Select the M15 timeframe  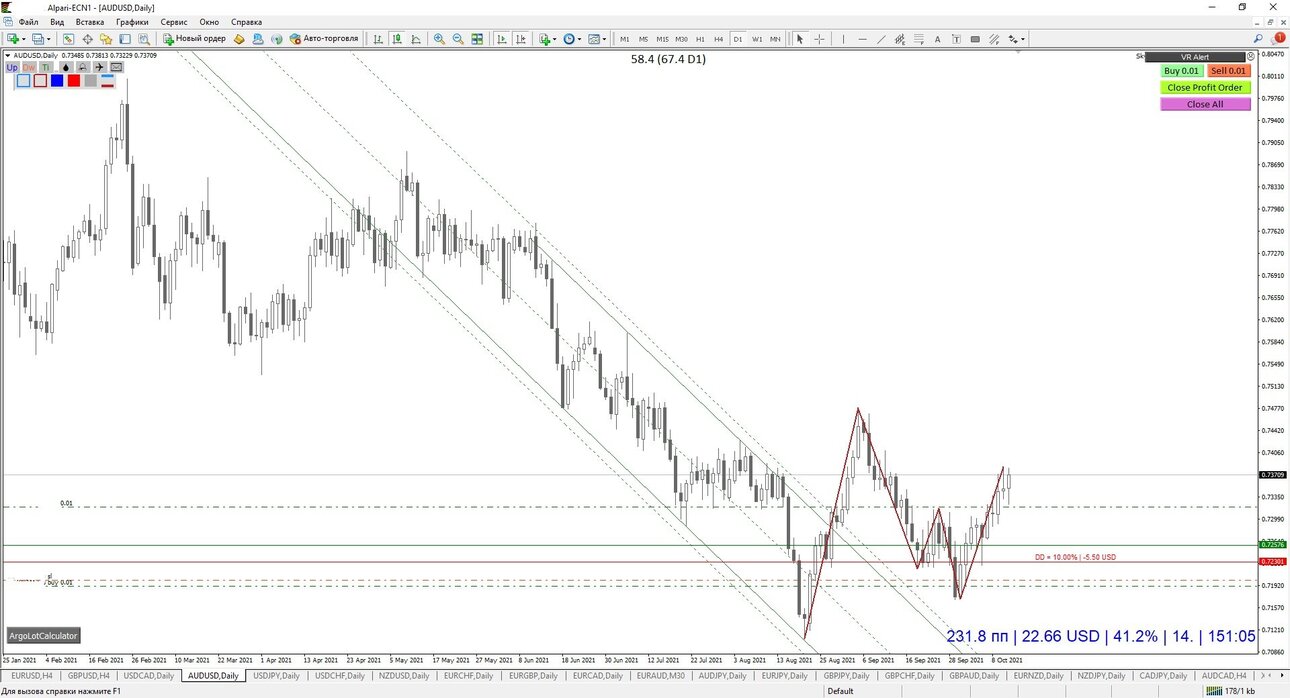[662, 39]
